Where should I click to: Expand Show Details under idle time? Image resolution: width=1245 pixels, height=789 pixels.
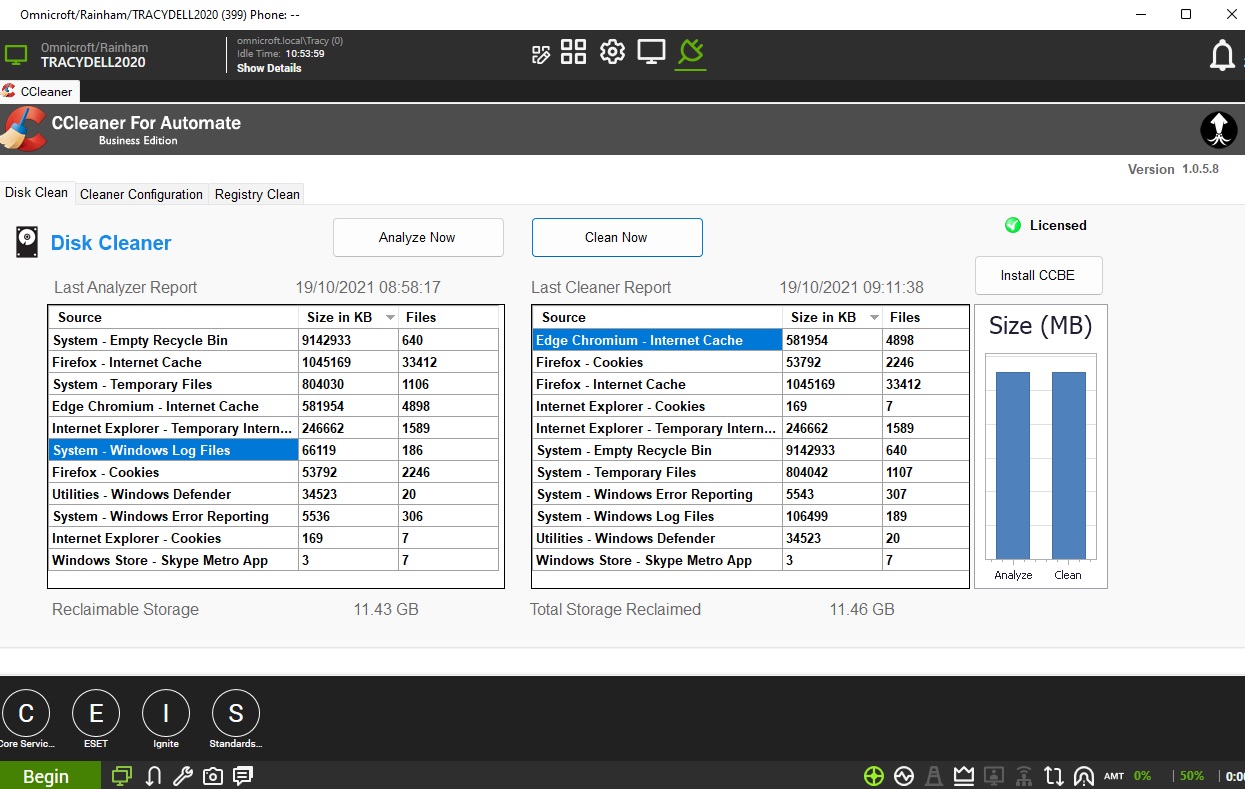(269, 68)
